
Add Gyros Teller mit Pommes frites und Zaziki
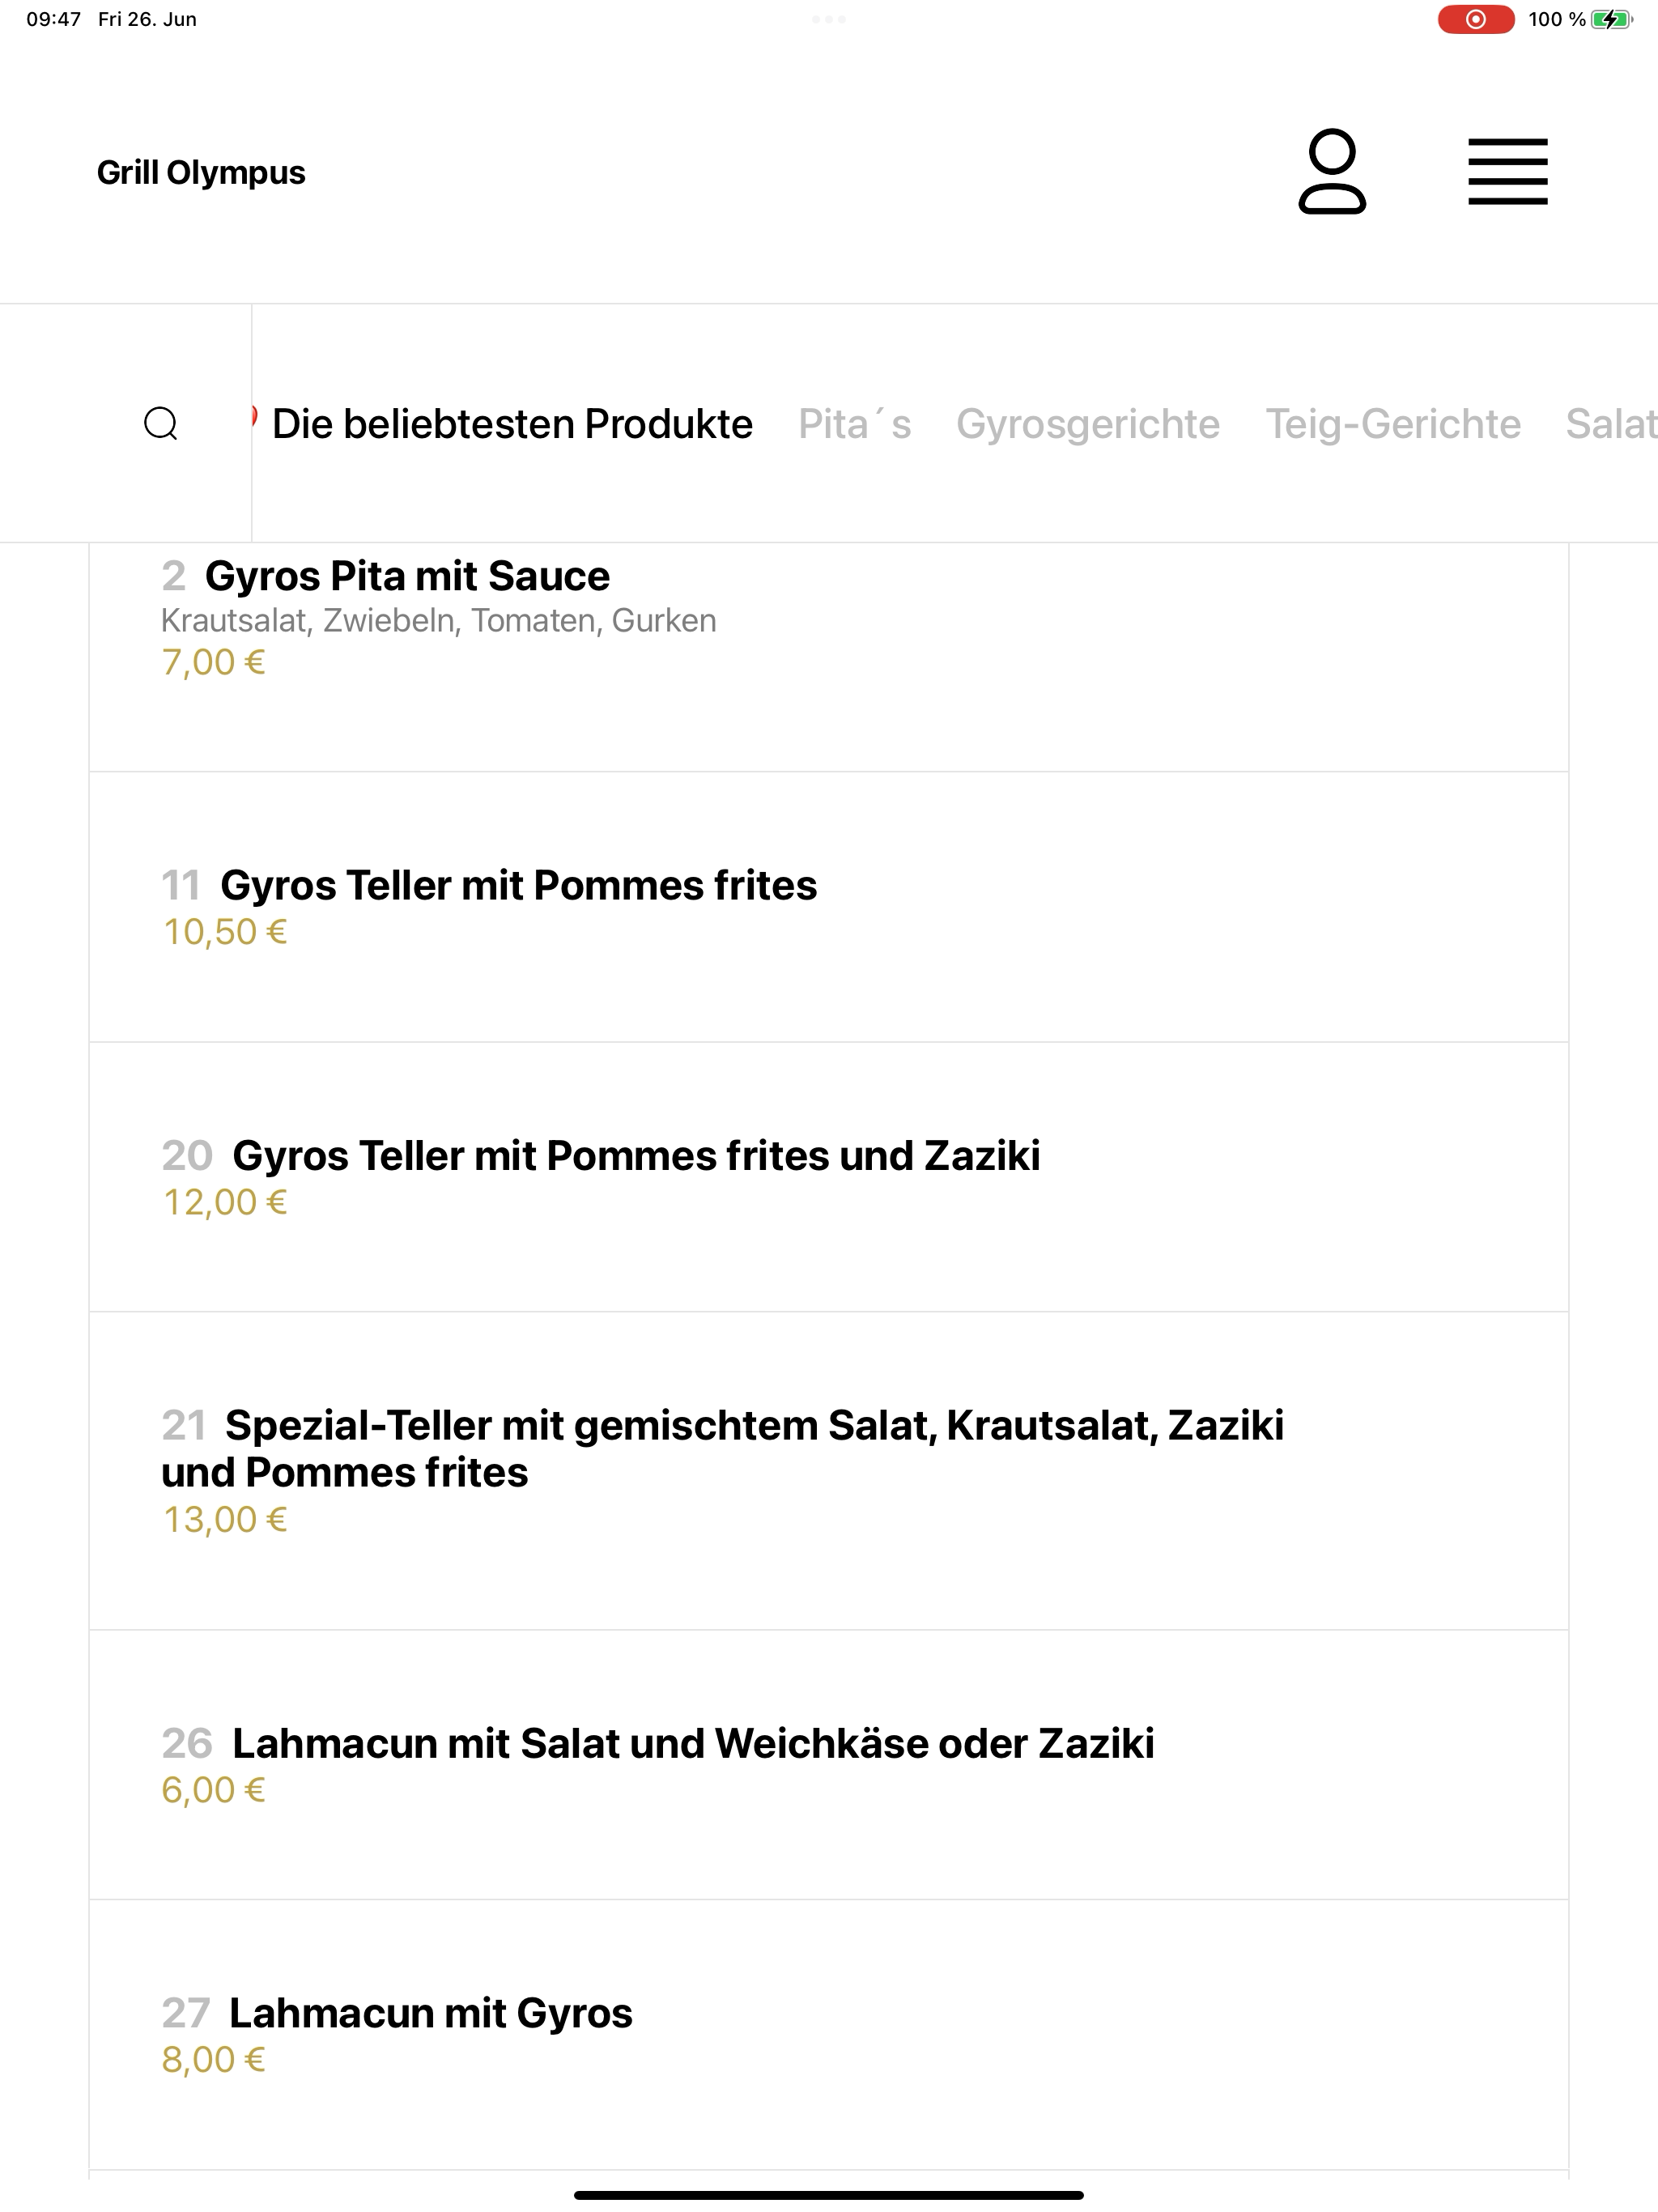828,1177
